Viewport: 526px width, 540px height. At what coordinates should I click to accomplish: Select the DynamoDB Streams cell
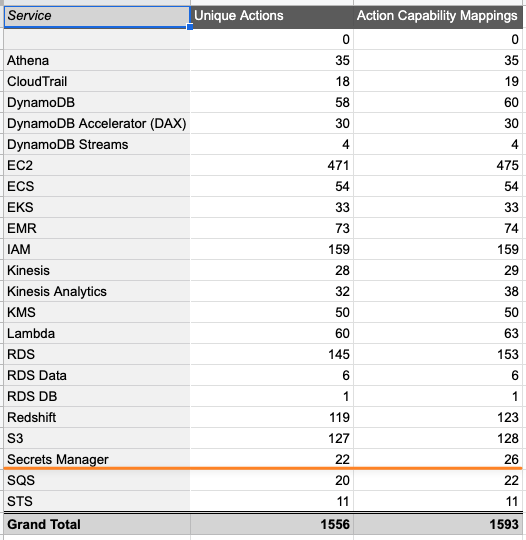(x=97, y=145)
